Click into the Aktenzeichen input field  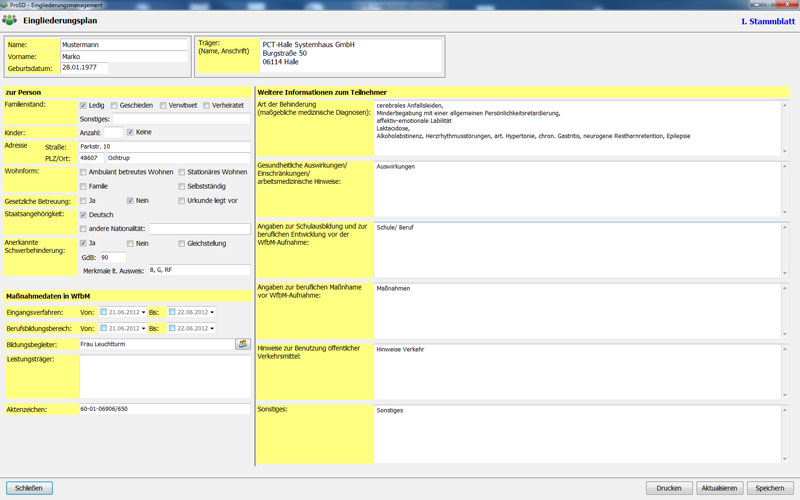(164, 409)
